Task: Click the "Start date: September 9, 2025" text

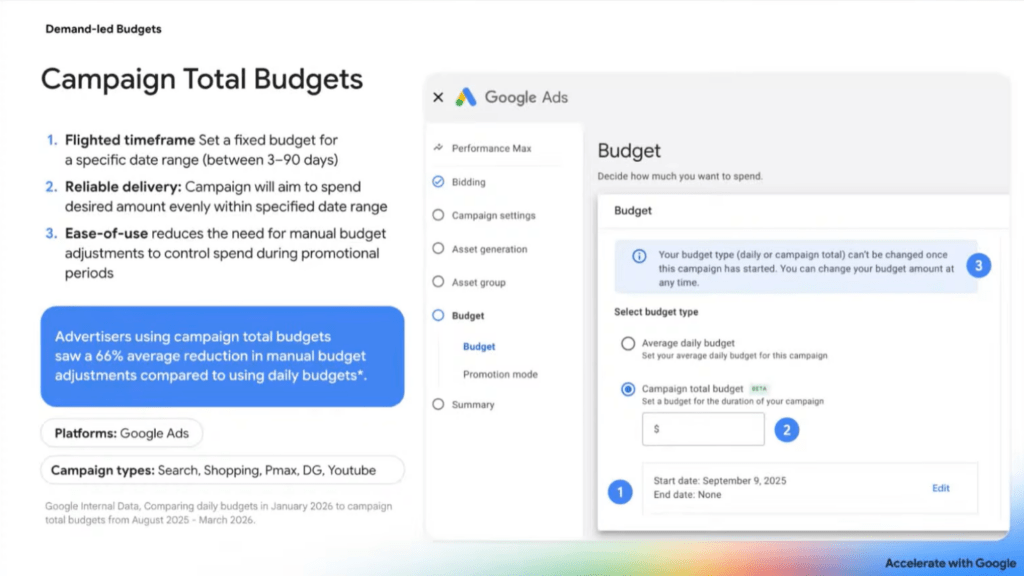Action: 720,481
